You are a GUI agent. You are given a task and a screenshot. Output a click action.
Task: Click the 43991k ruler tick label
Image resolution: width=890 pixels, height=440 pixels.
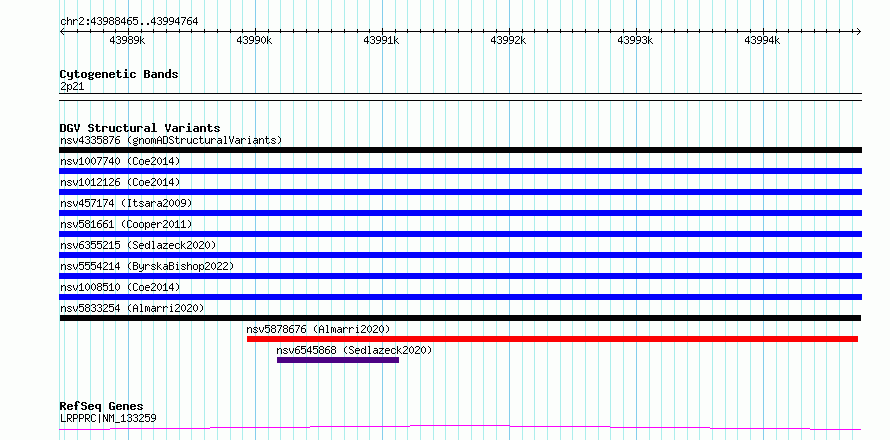coord(382,40)
